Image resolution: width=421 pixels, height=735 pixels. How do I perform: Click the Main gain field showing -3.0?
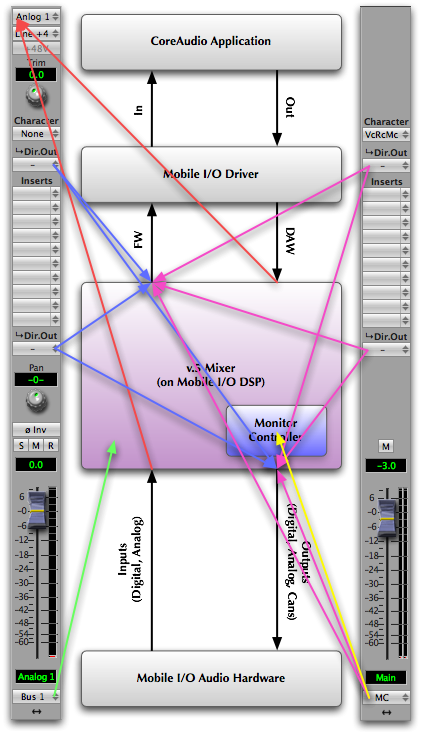[x=386, y=465]
